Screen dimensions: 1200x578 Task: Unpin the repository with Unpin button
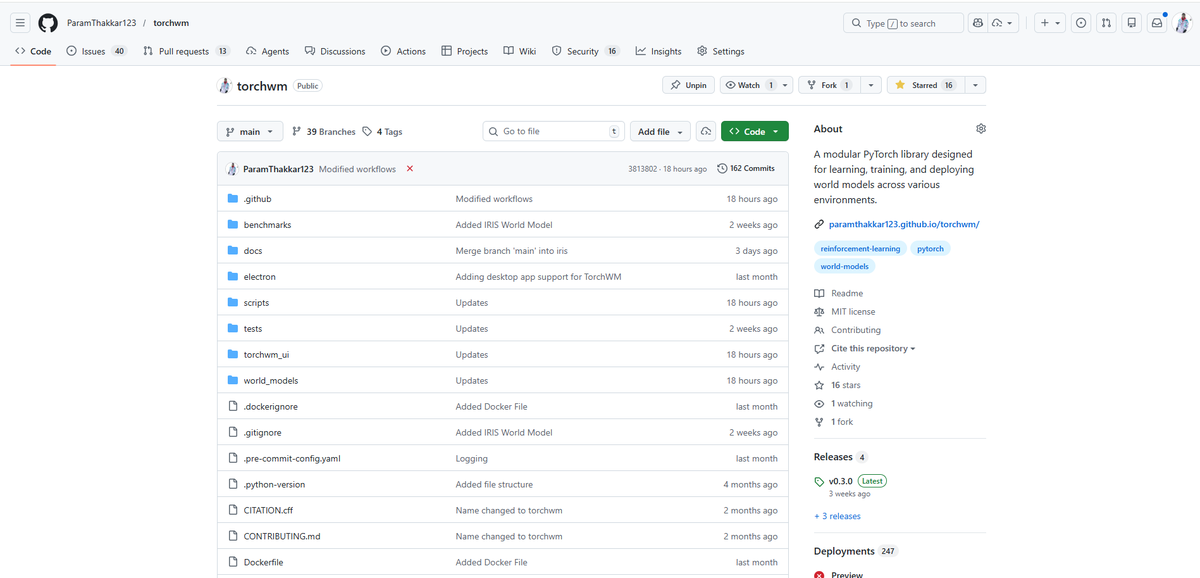tap(689, 85)
